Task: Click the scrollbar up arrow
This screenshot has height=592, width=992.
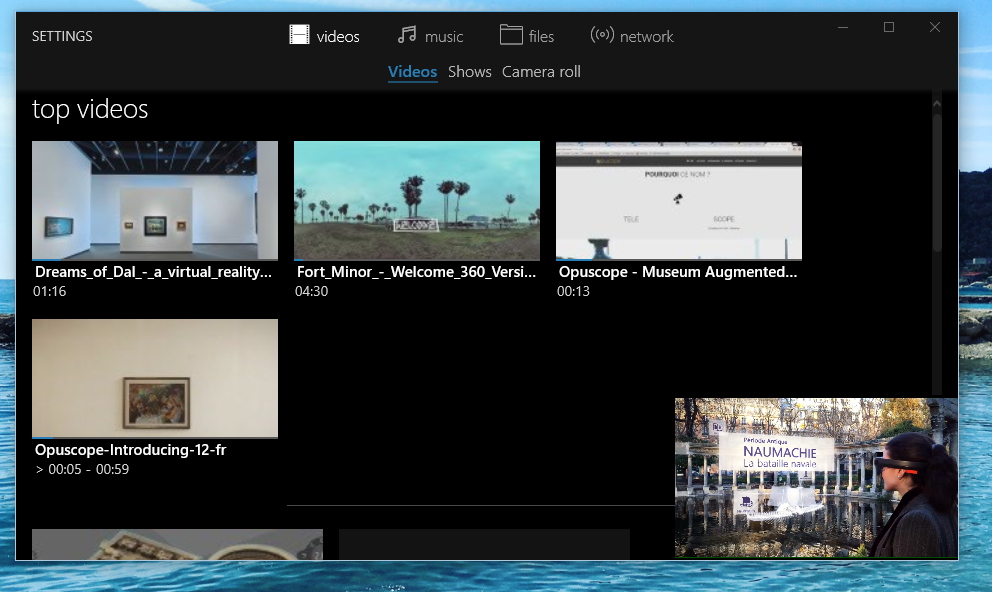Action: tap(937, 102)
